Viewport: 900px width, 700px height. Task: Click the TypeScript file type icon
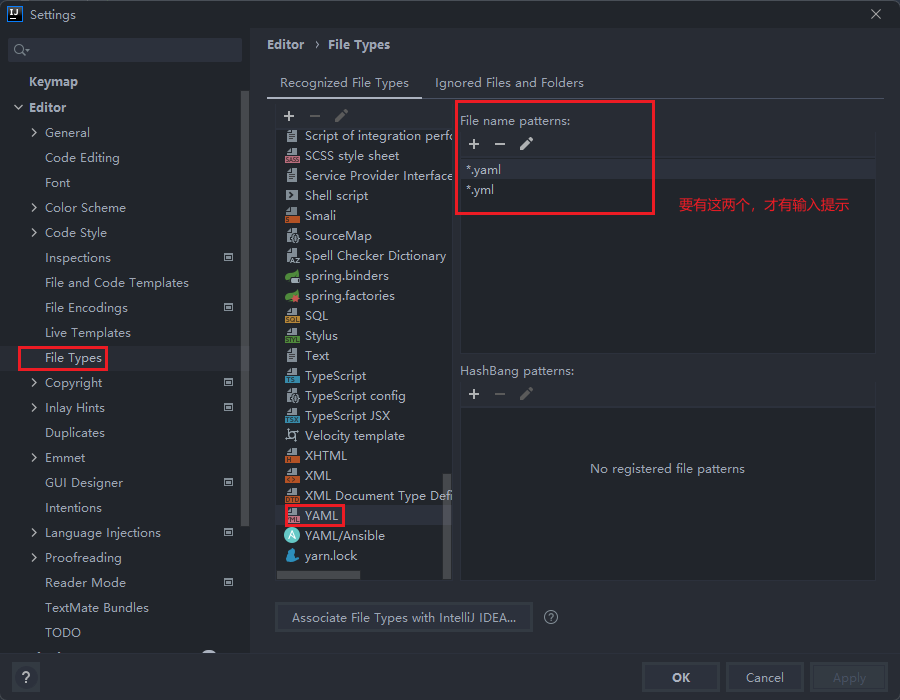point(292,376)
